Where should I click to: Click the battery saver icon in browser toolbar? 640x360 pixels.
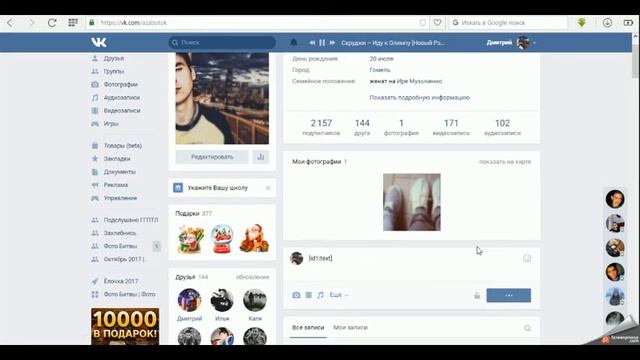click(x=629, y=23)
